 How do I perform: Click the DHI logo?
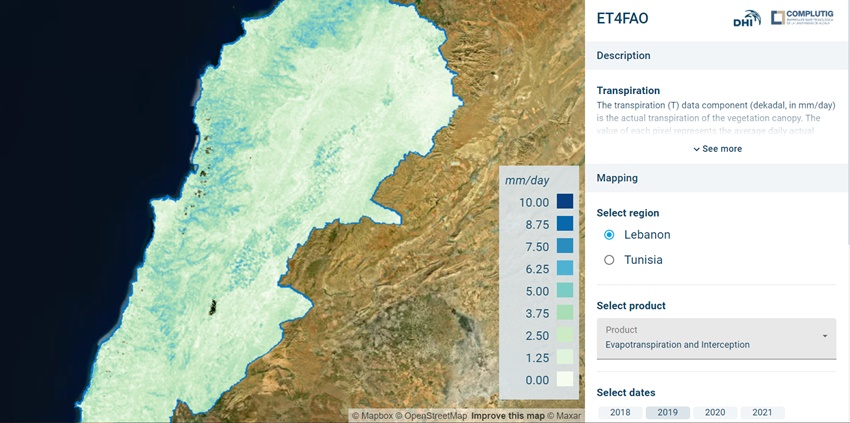click(x=747, y=18)
